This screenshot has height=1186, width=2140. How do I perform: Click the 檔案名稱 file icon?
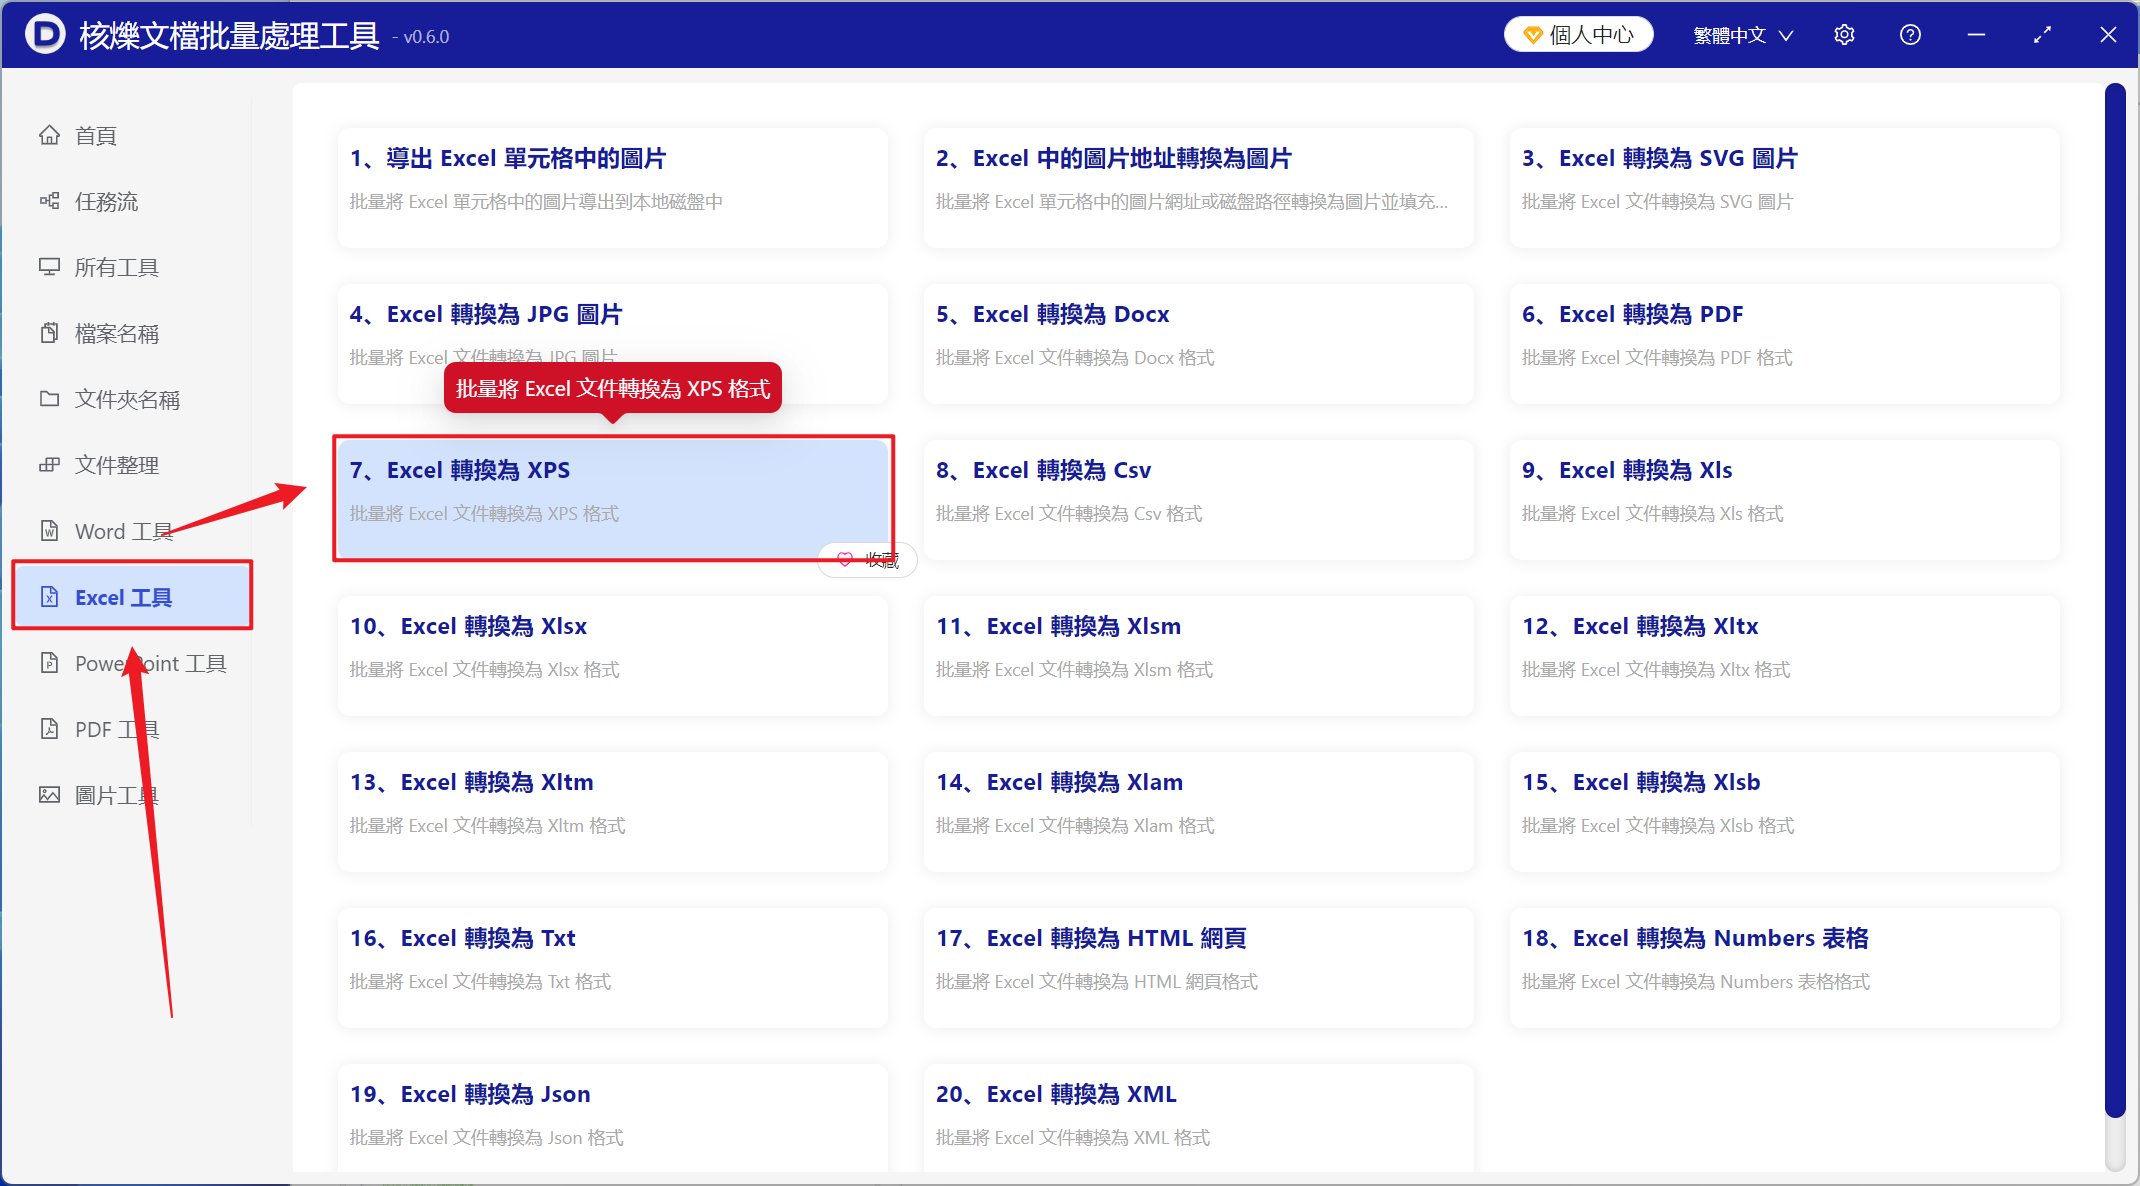(49, 333)
